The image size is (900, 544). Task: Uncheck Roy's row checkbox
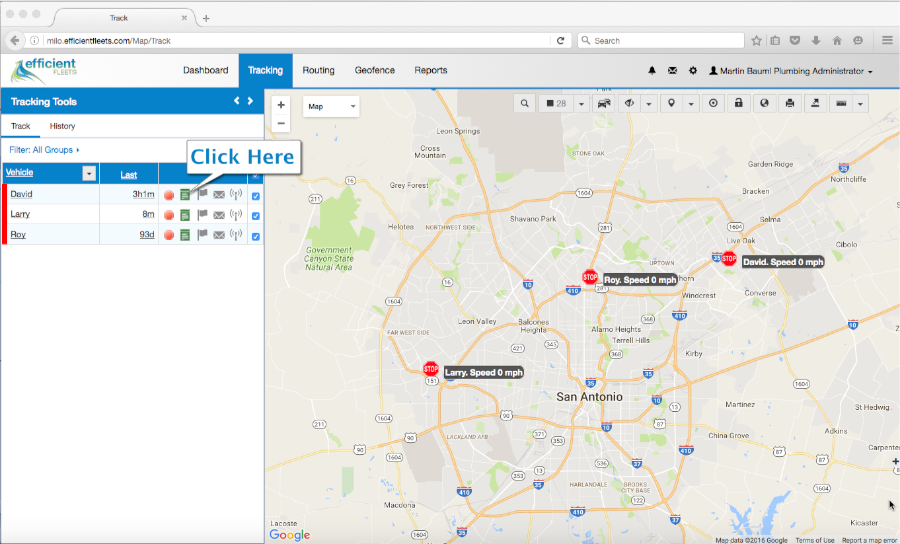pyautogui.click(x=255, y=236)
